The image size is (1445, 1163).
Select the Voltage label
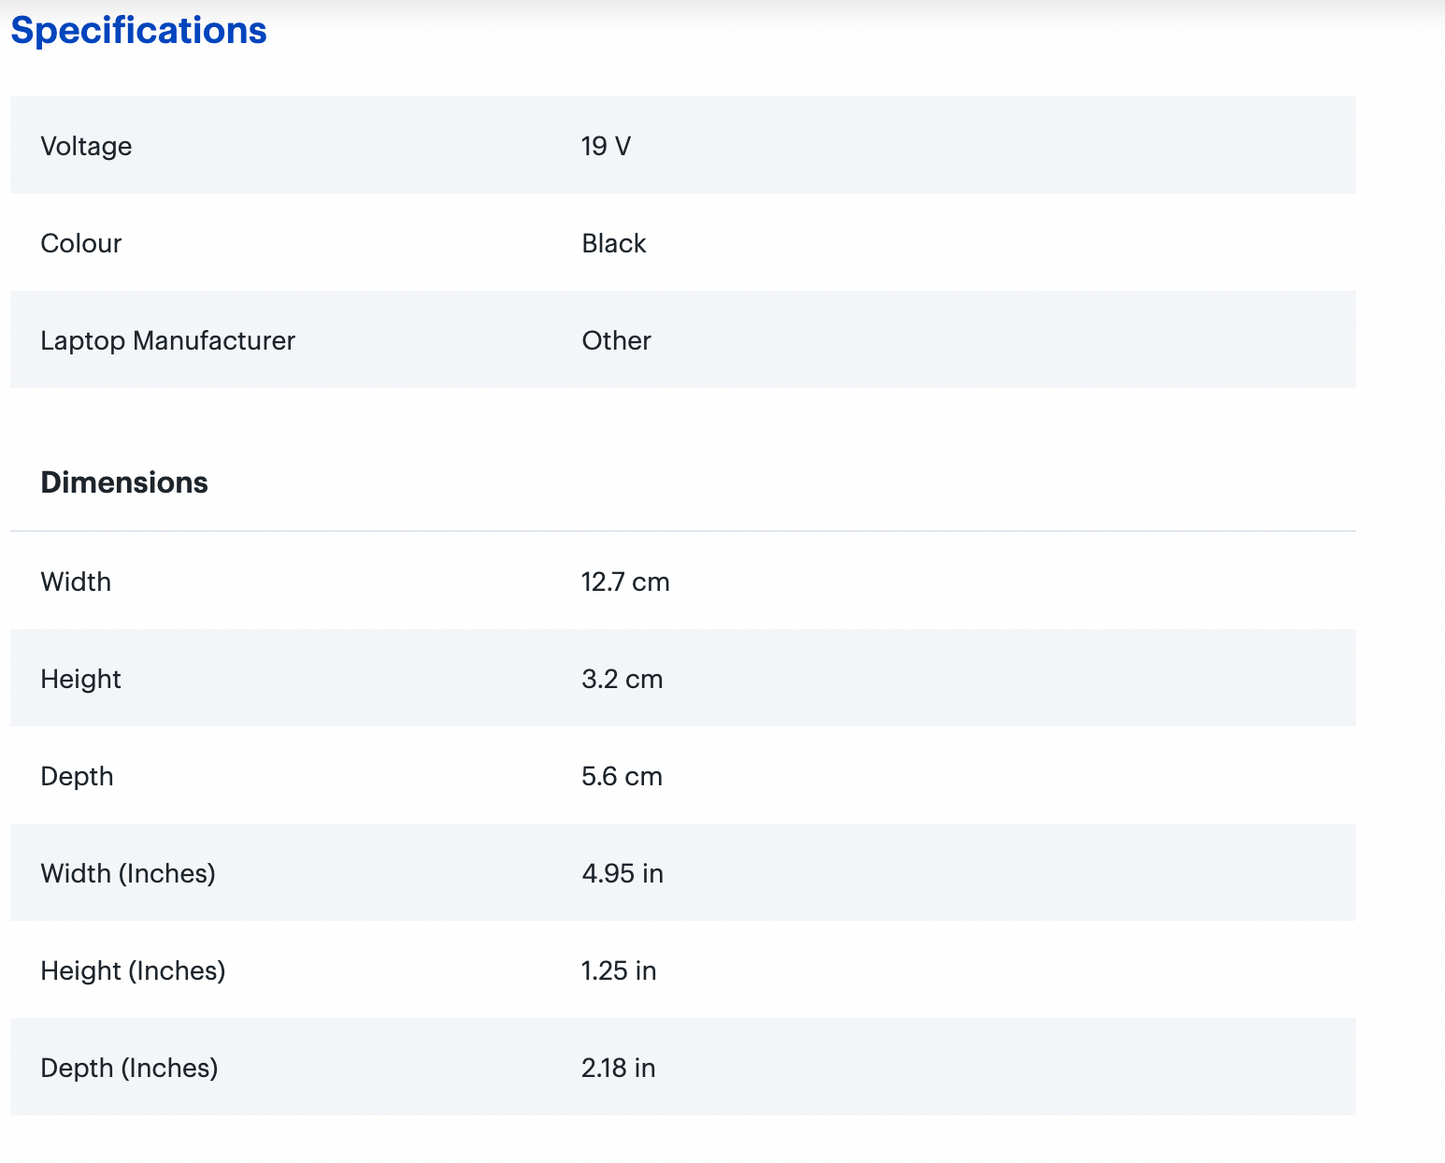(x=86, y=146)
